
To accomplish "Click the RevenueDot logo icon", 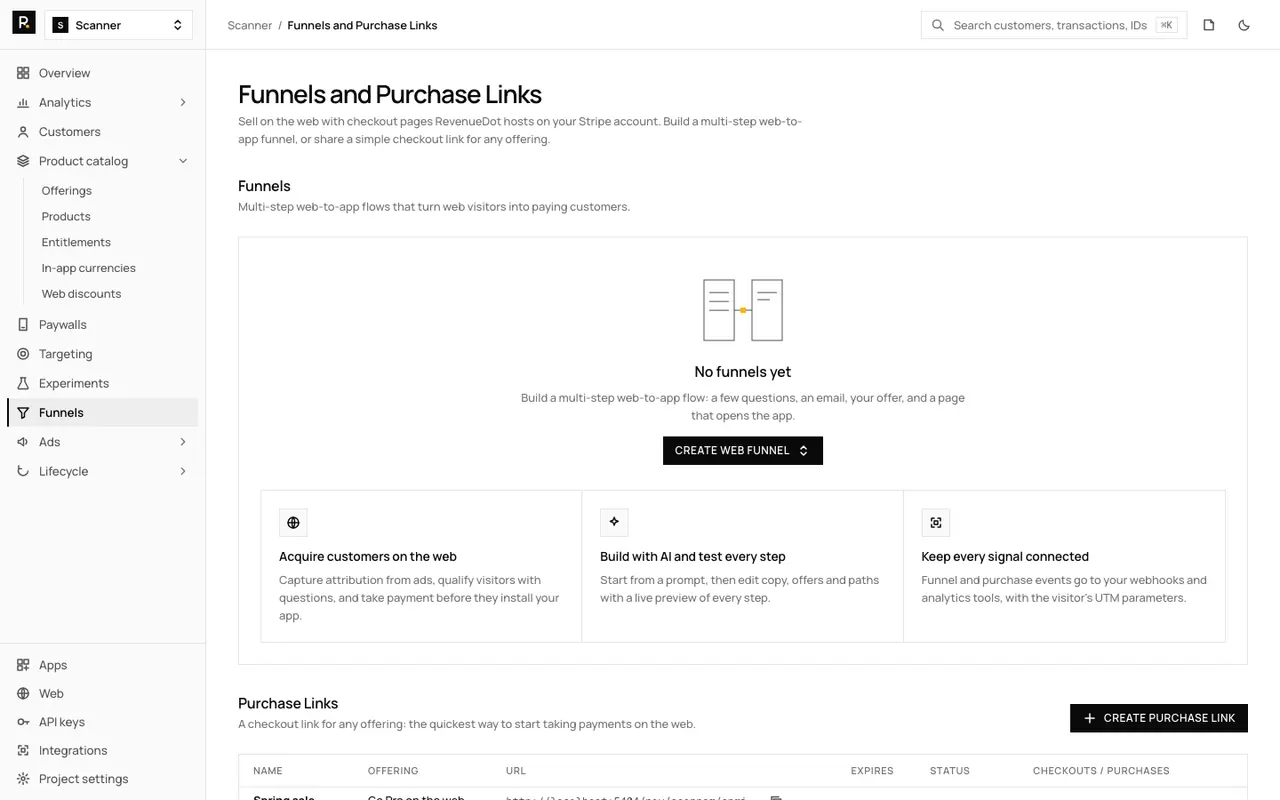I will [x=24, y=23].
